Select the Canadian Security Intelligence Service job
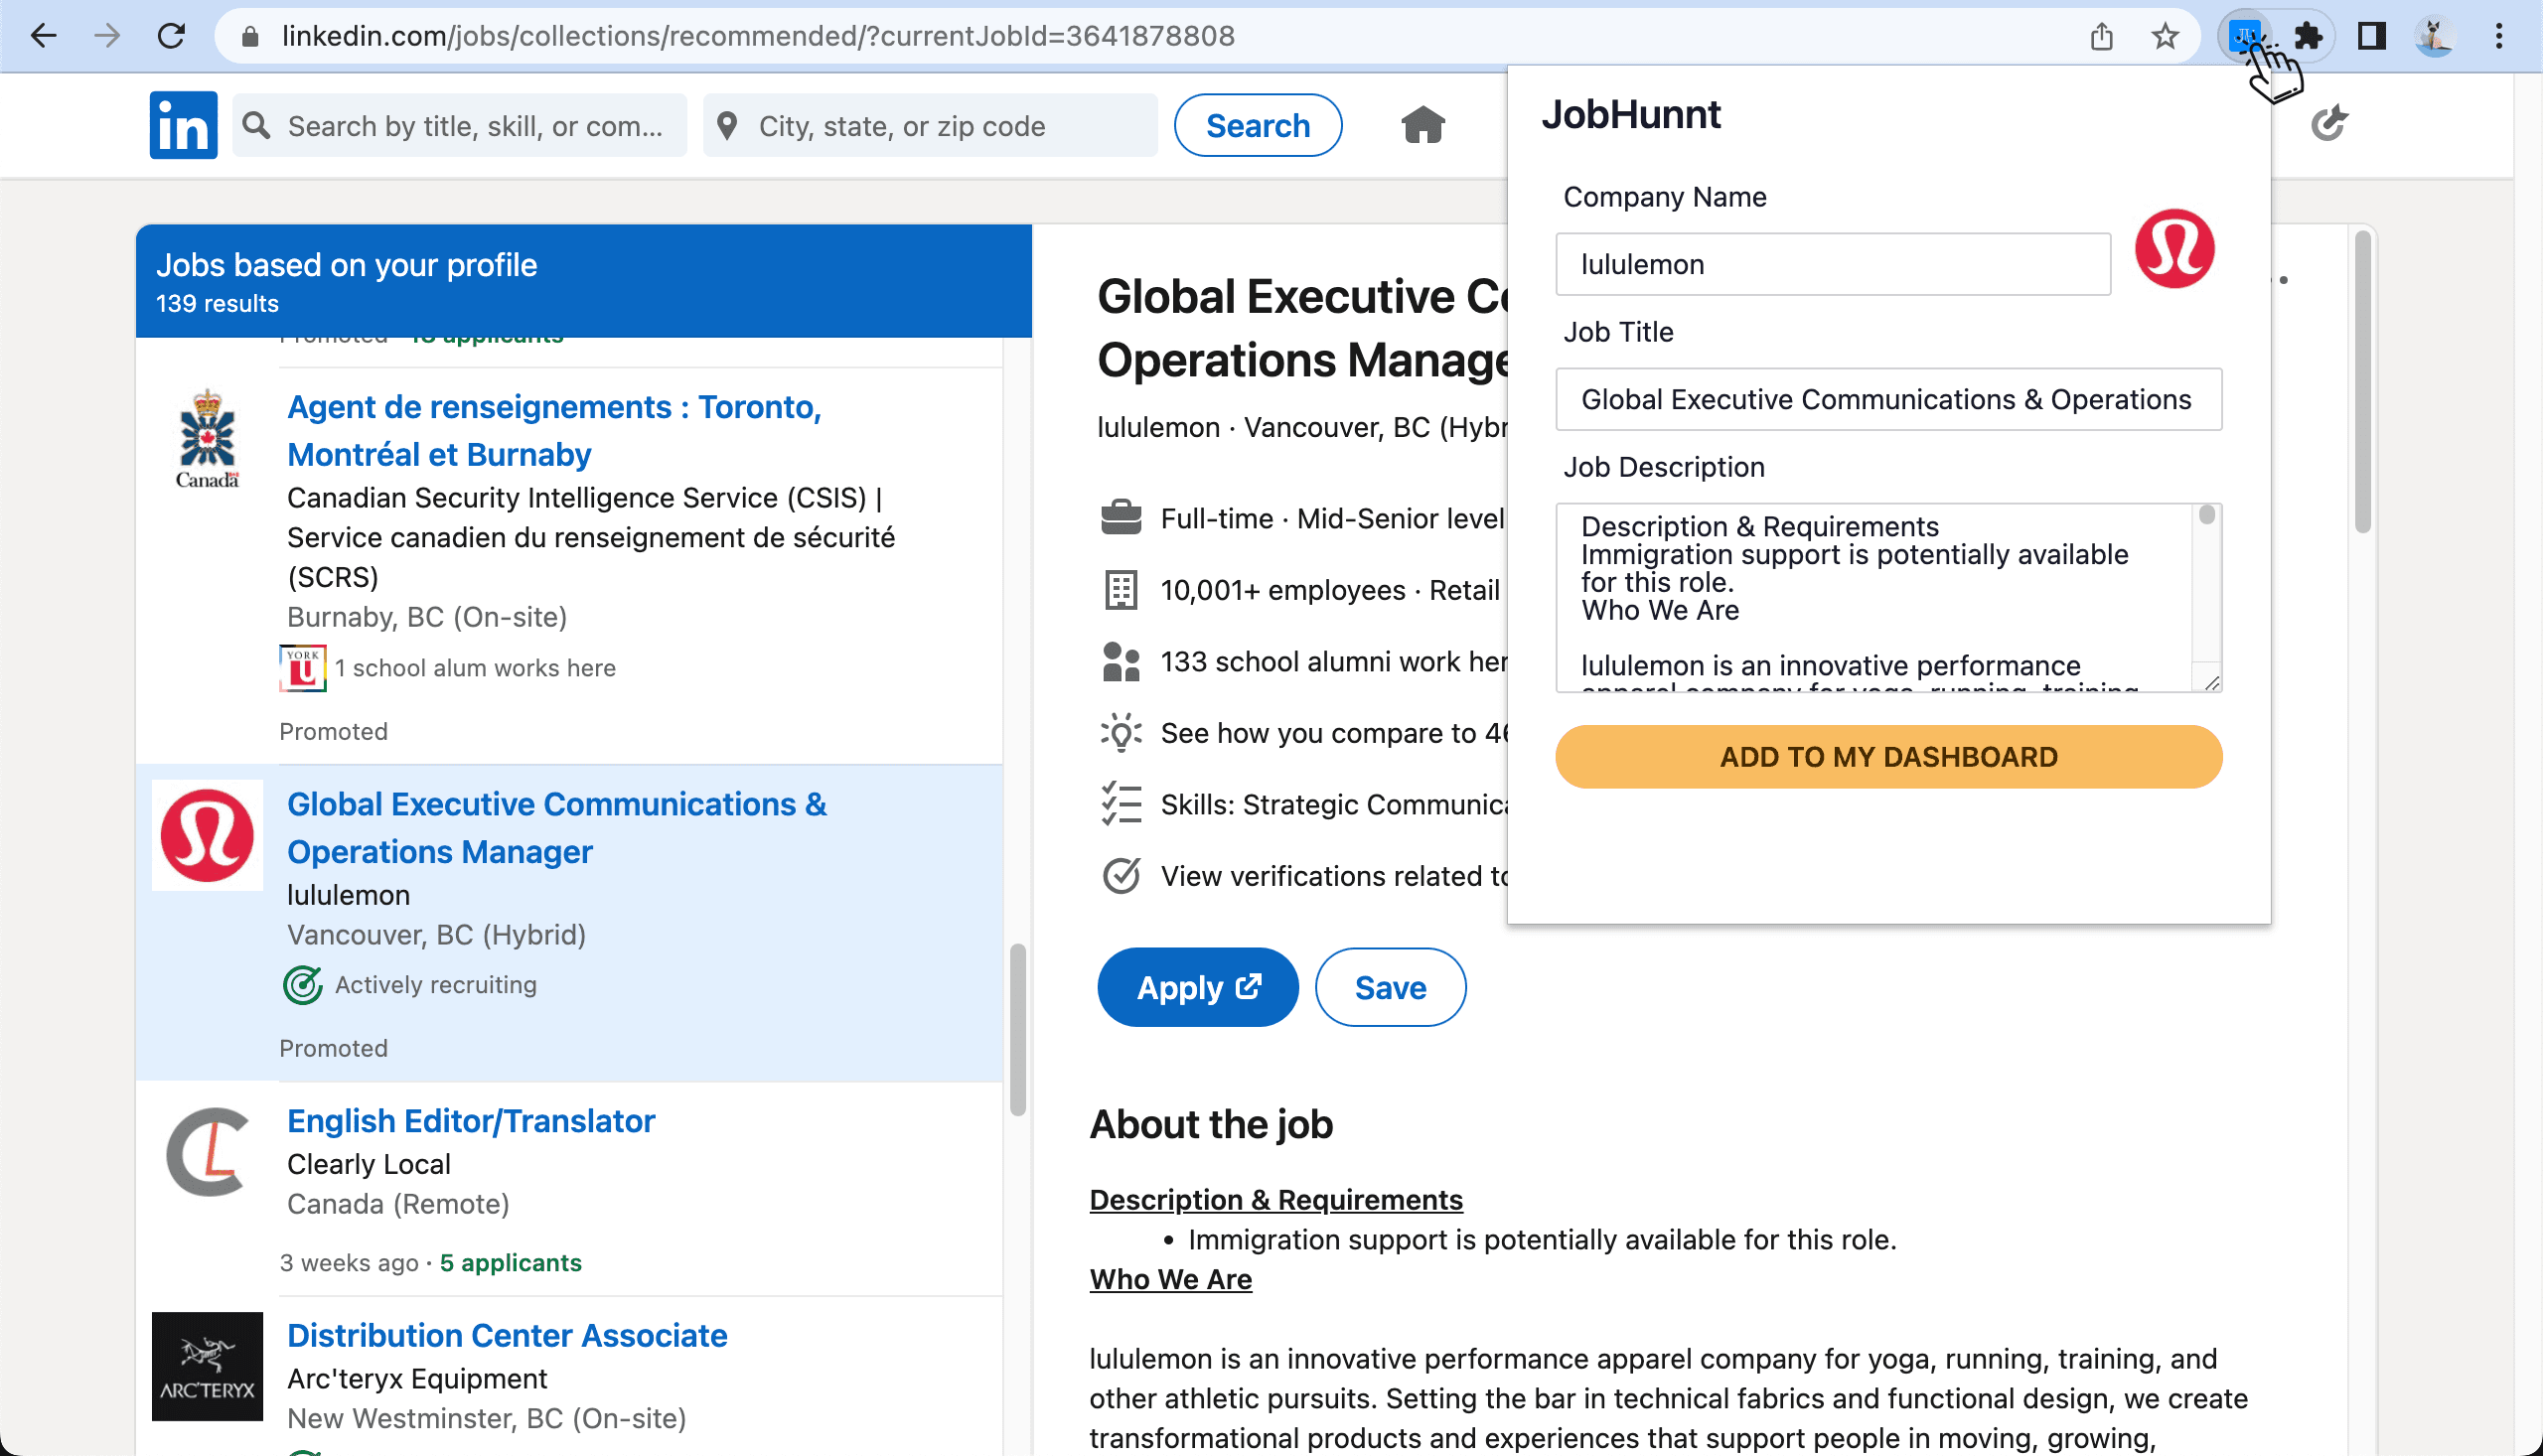Image resolution: width=2543 pixels, height=1456 pixels. coord(552,429)
